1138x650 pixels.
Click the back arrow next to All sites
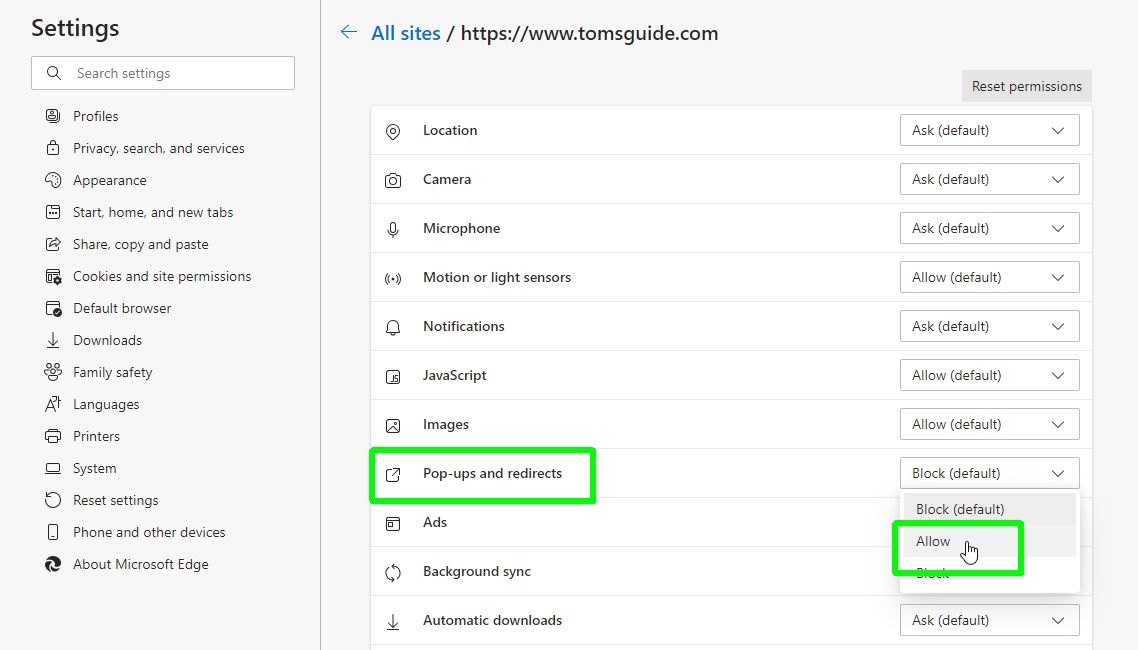[x=349, y=32]
